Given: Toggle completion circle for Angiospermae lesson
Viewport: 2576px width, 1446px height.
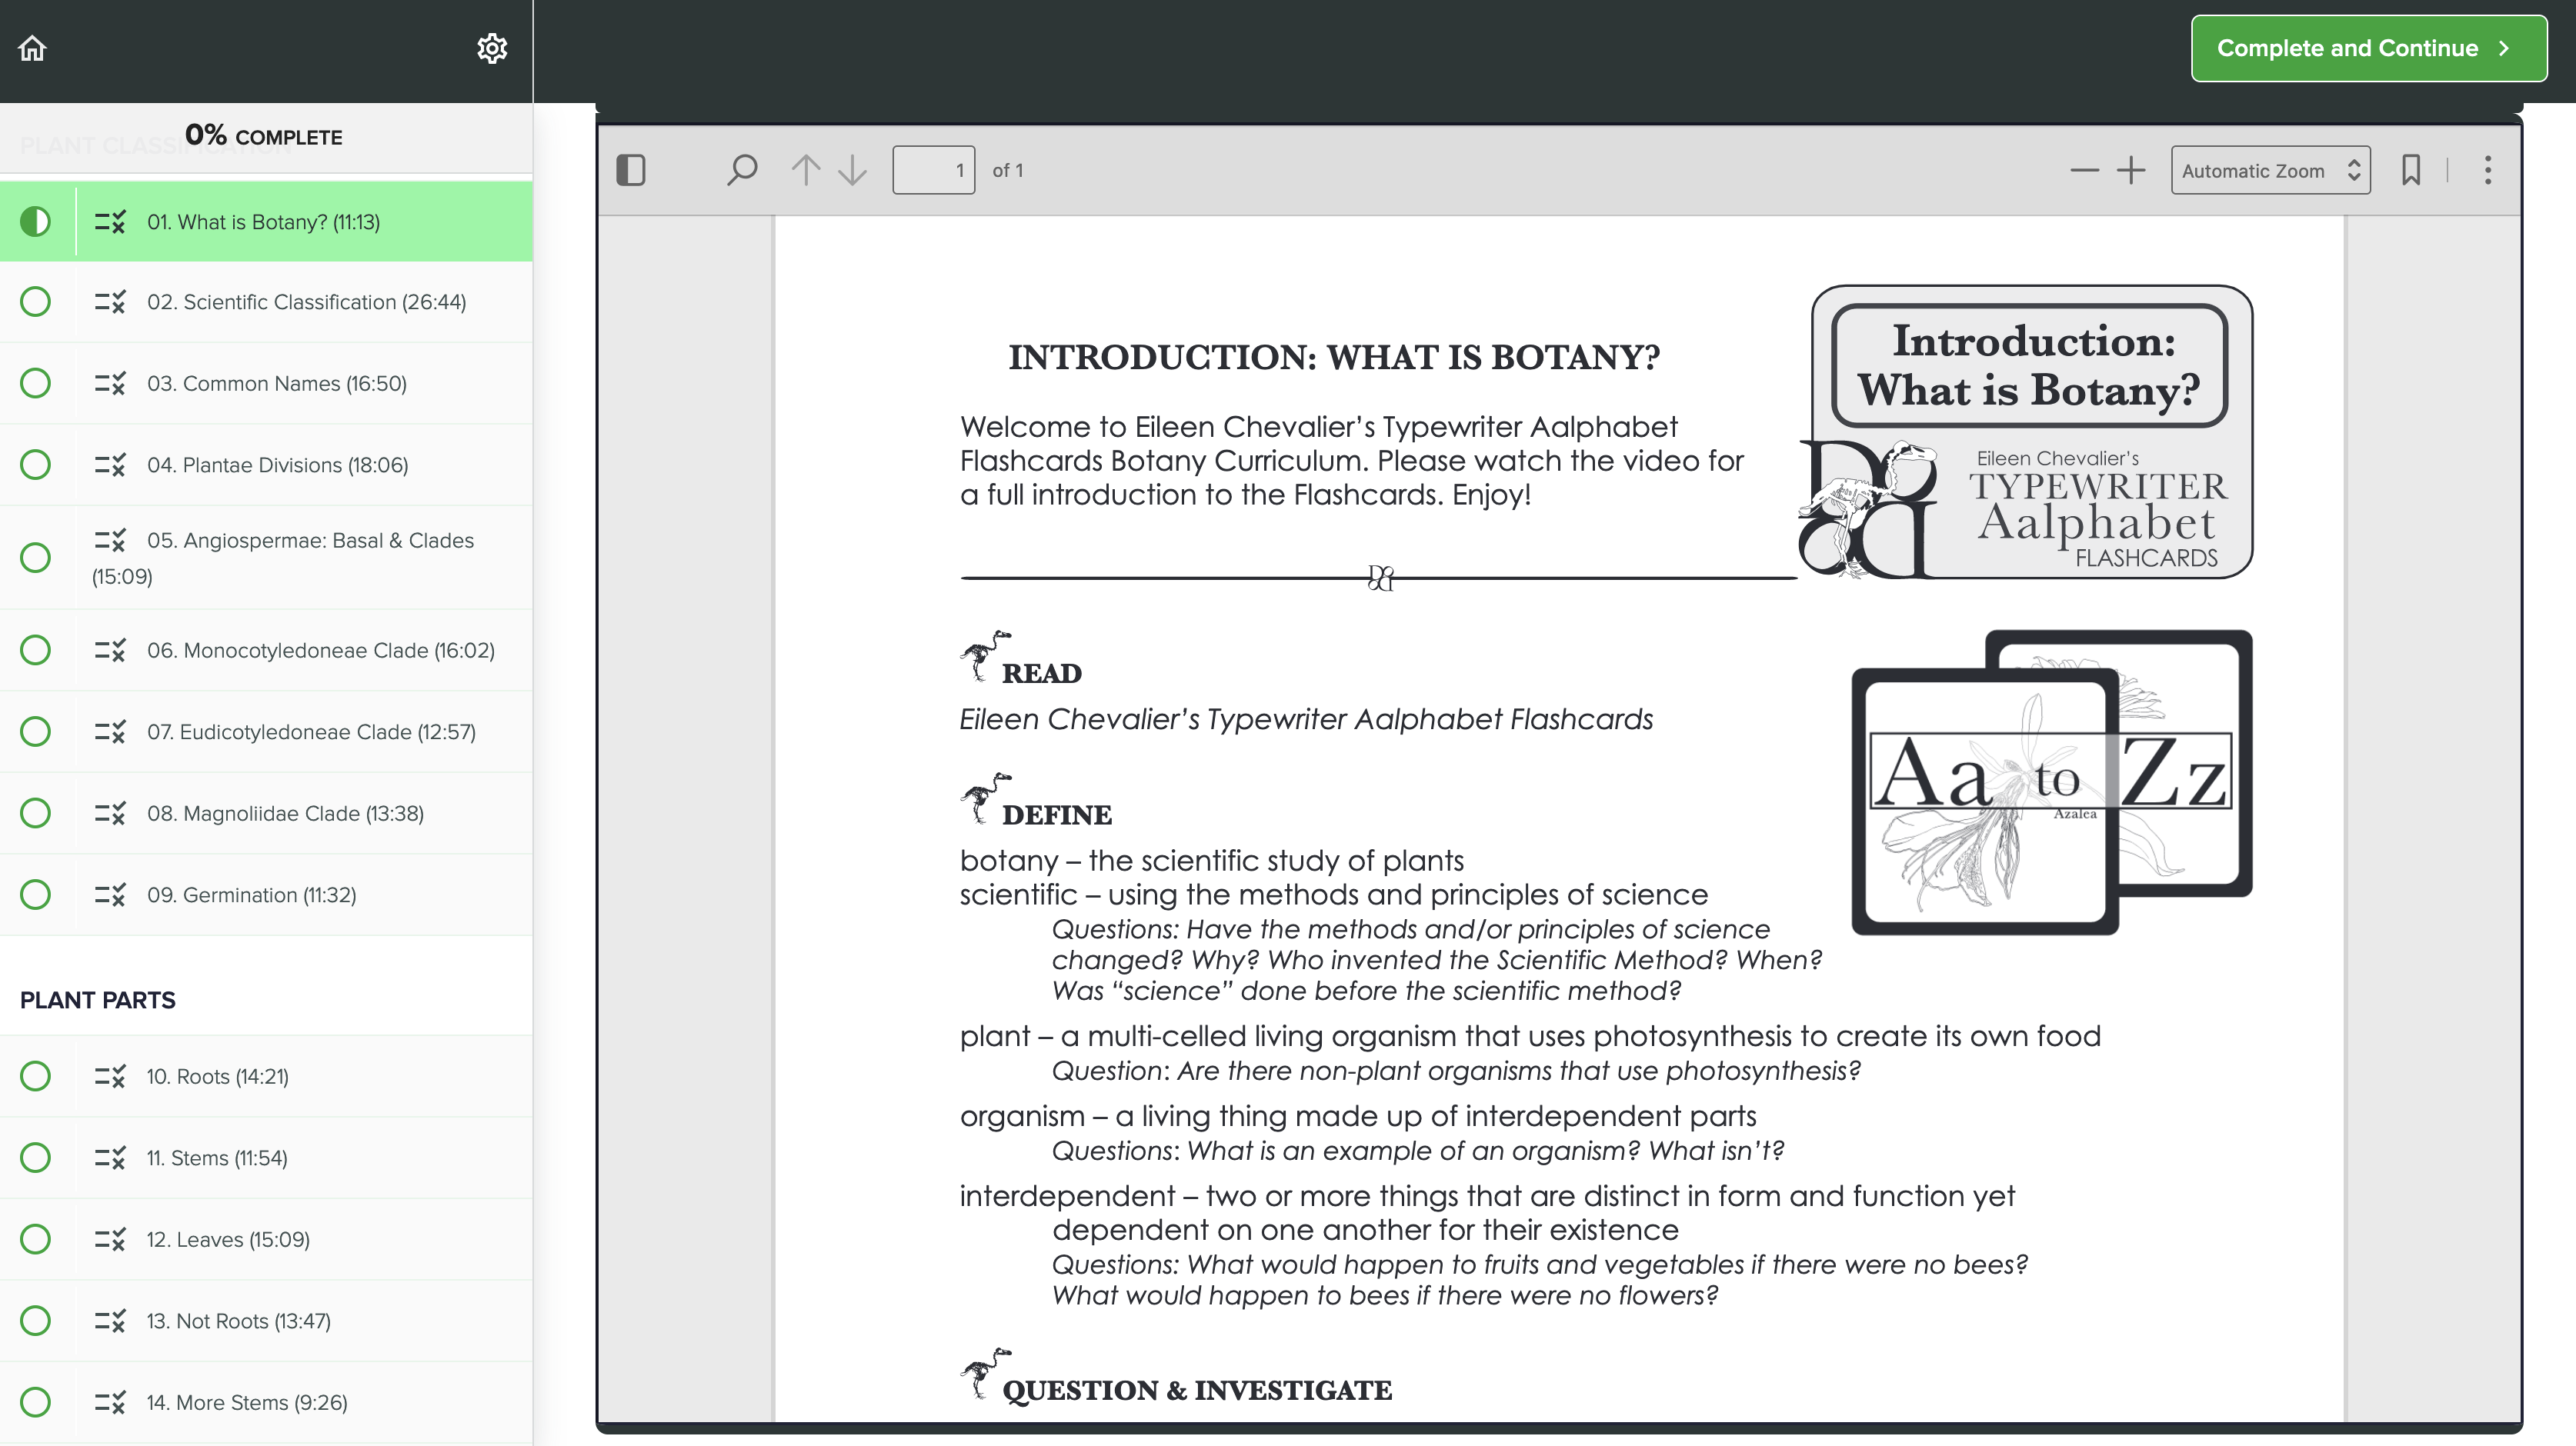Looking at the screenshot, I should [x=35, y=557].
